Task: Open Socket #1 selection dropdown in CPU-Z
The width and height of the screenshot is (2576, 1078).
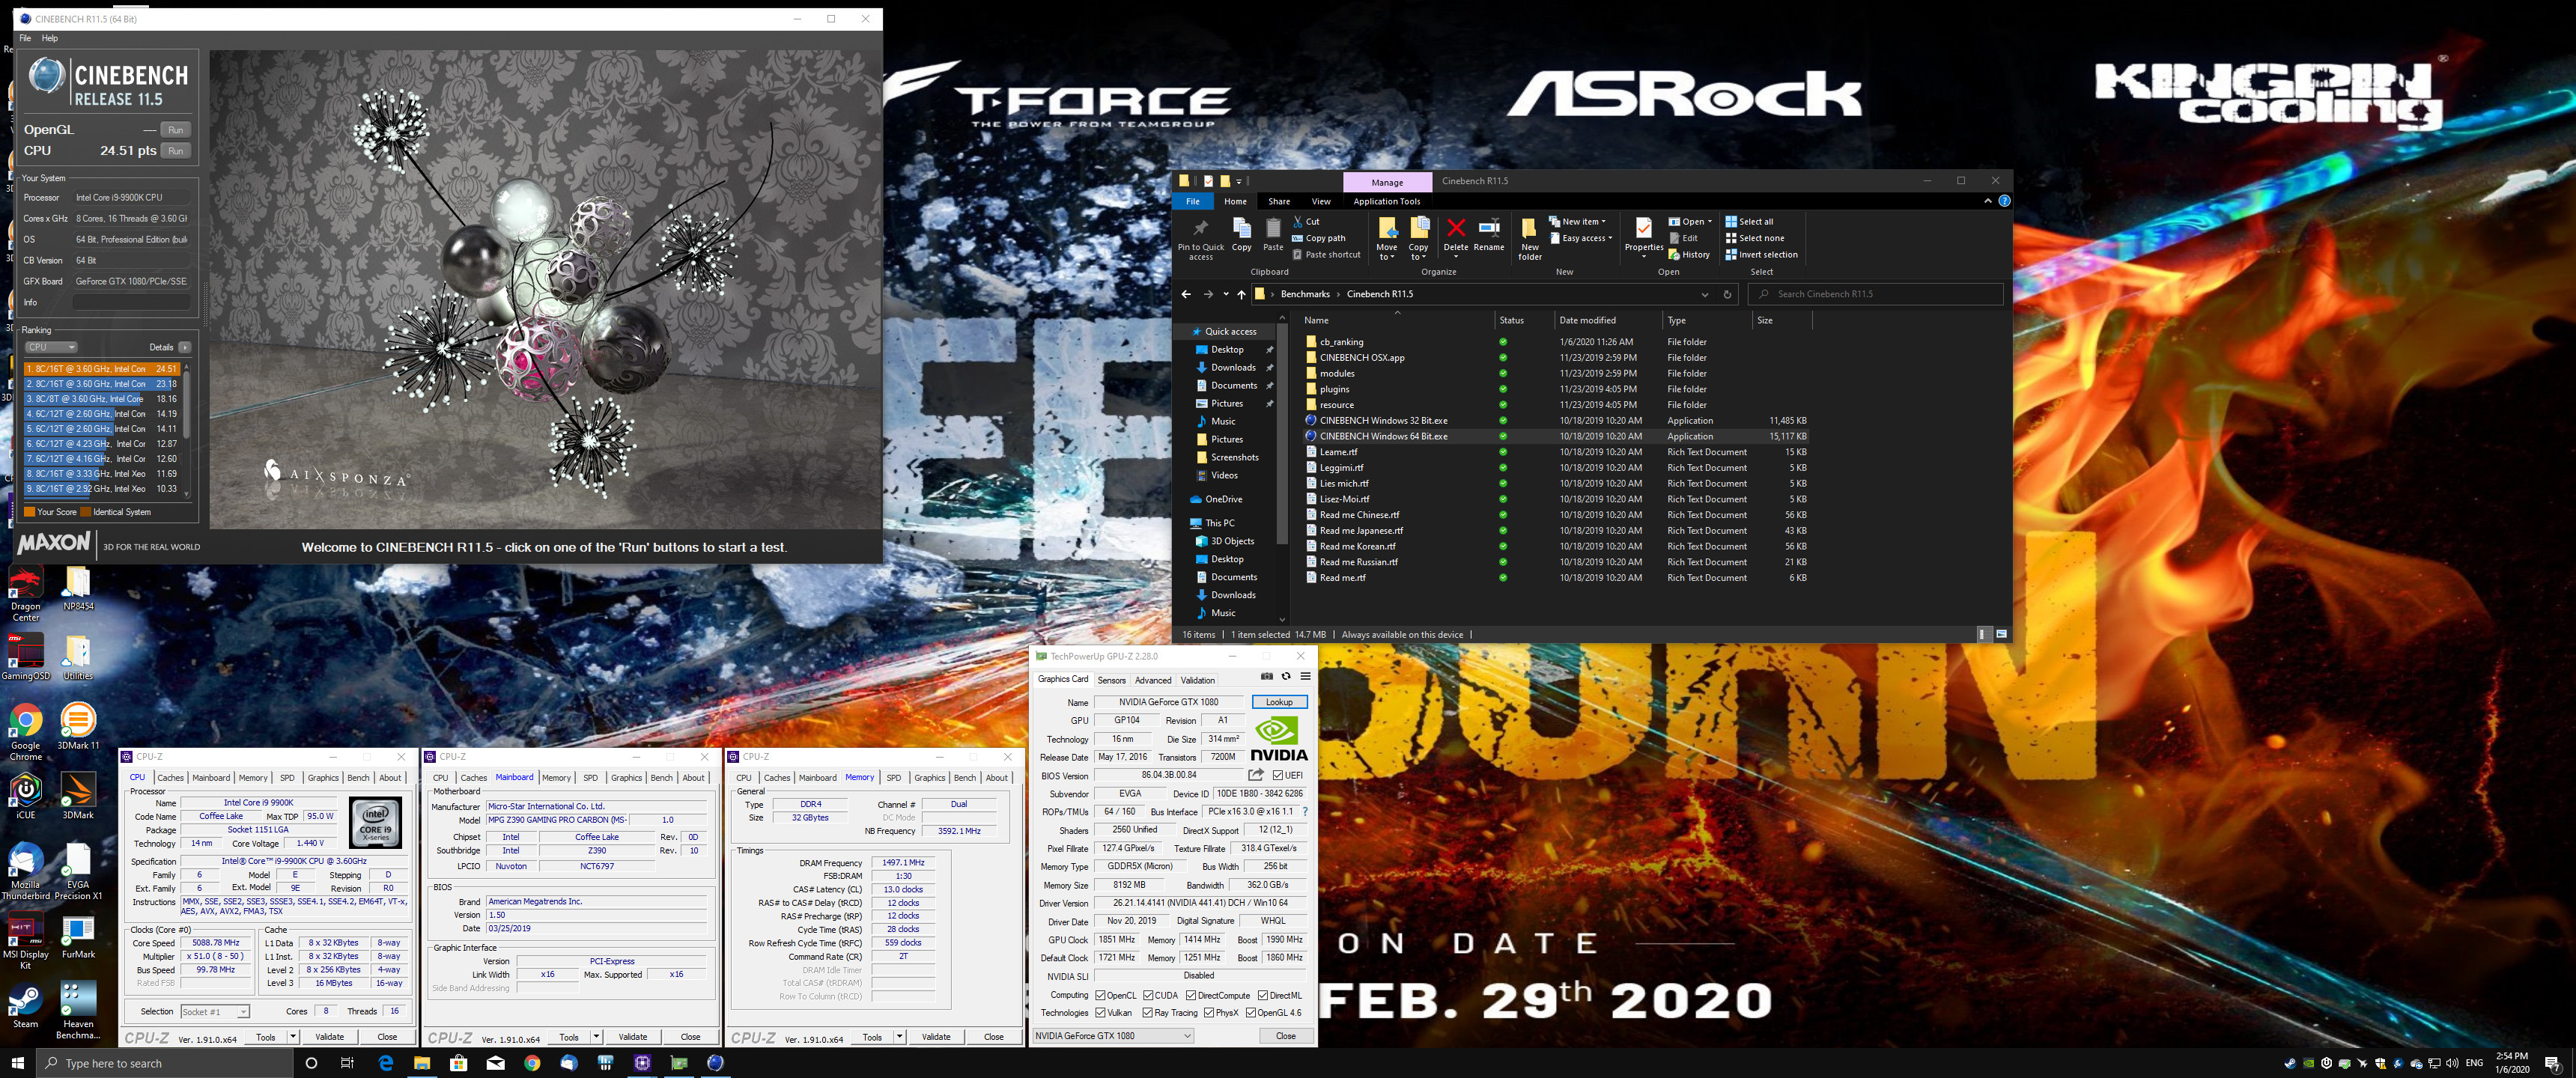Action: coord(214,1012)
